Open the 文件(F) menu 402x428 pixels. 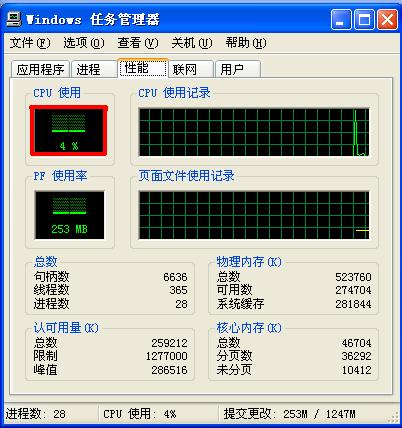pyautogui.click(x=30, y=43)
